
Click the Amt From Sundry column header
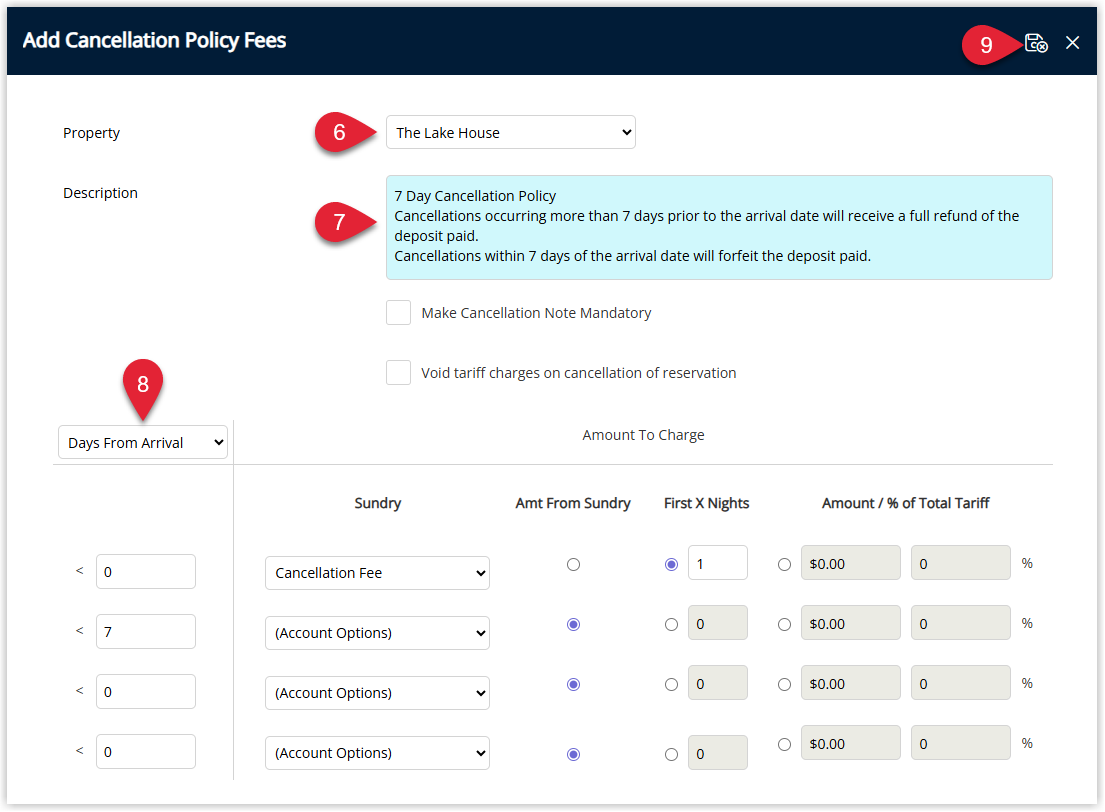[x=573, y=503]
